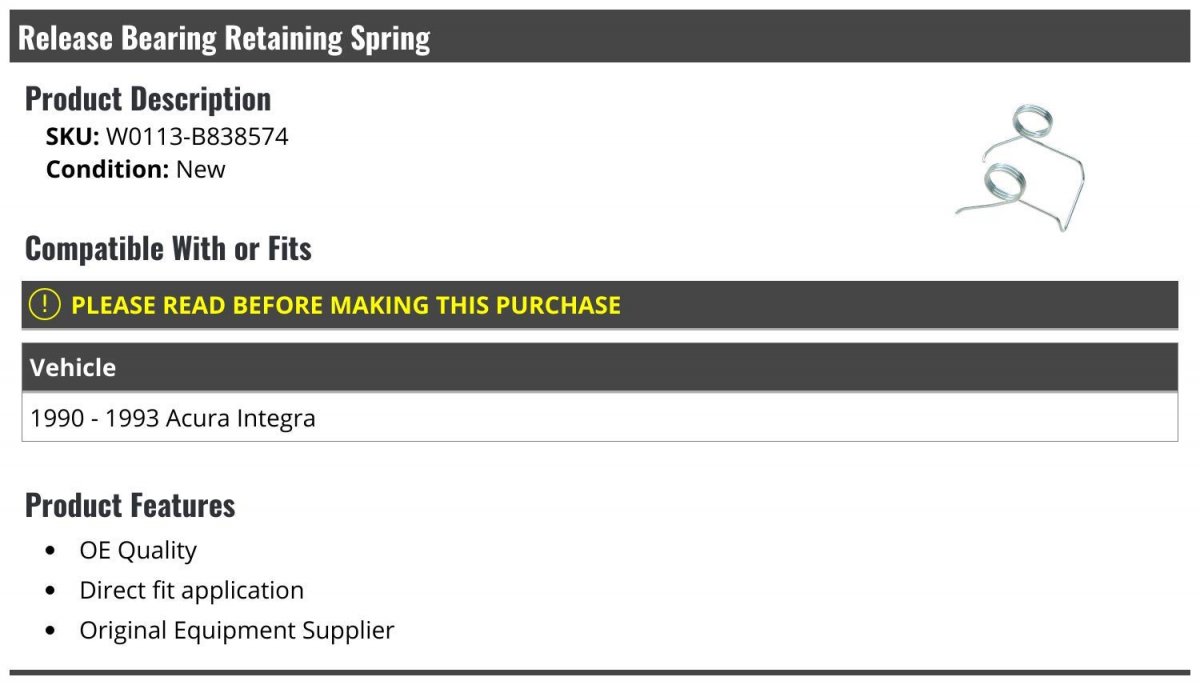Viewport: 1200px width, 685px height.
Task: Click the "OE Quality" feature item
Action: pyautogui.click(x=138, y=550)
